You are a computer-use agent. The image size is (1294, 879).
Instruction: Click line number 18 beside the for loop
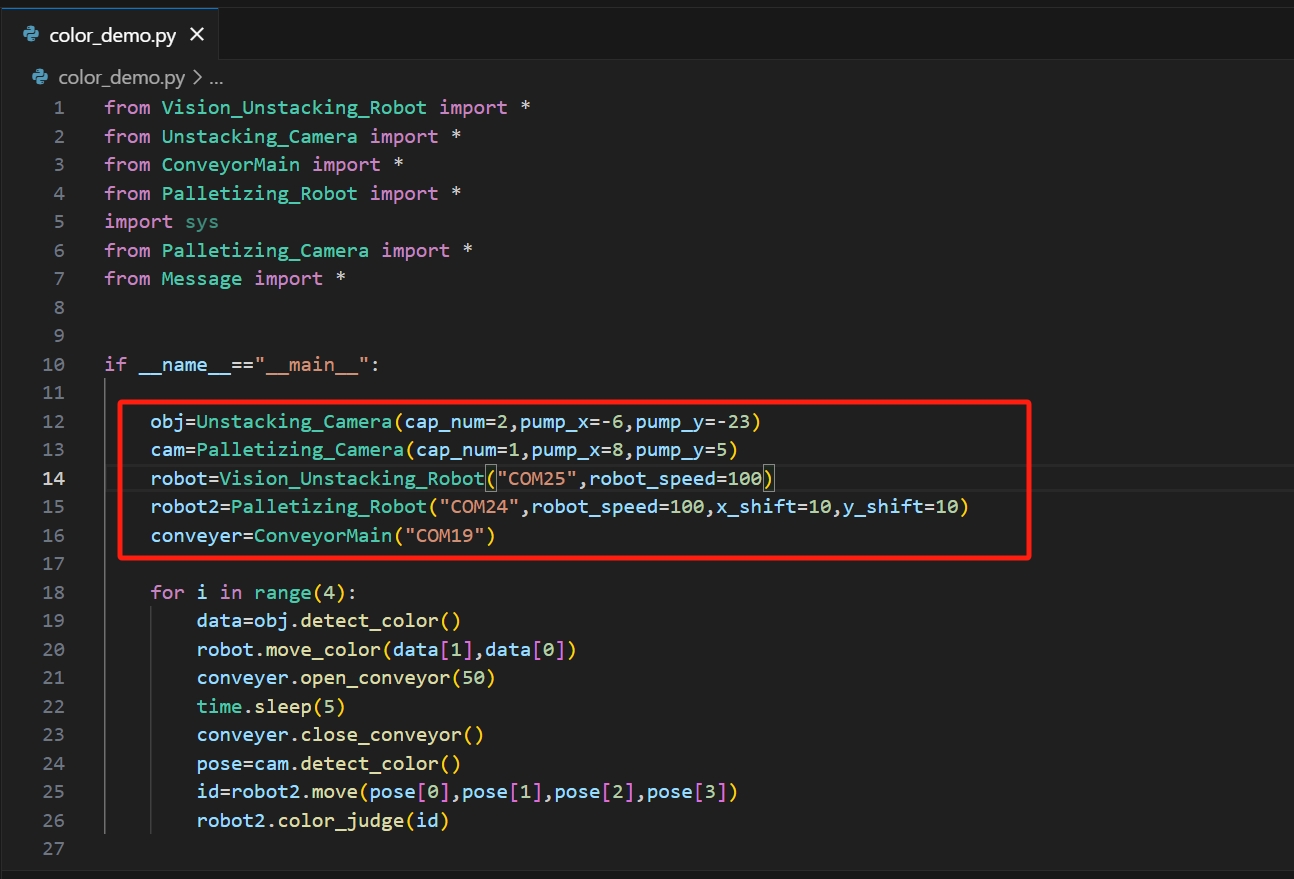tap(53, 592)
